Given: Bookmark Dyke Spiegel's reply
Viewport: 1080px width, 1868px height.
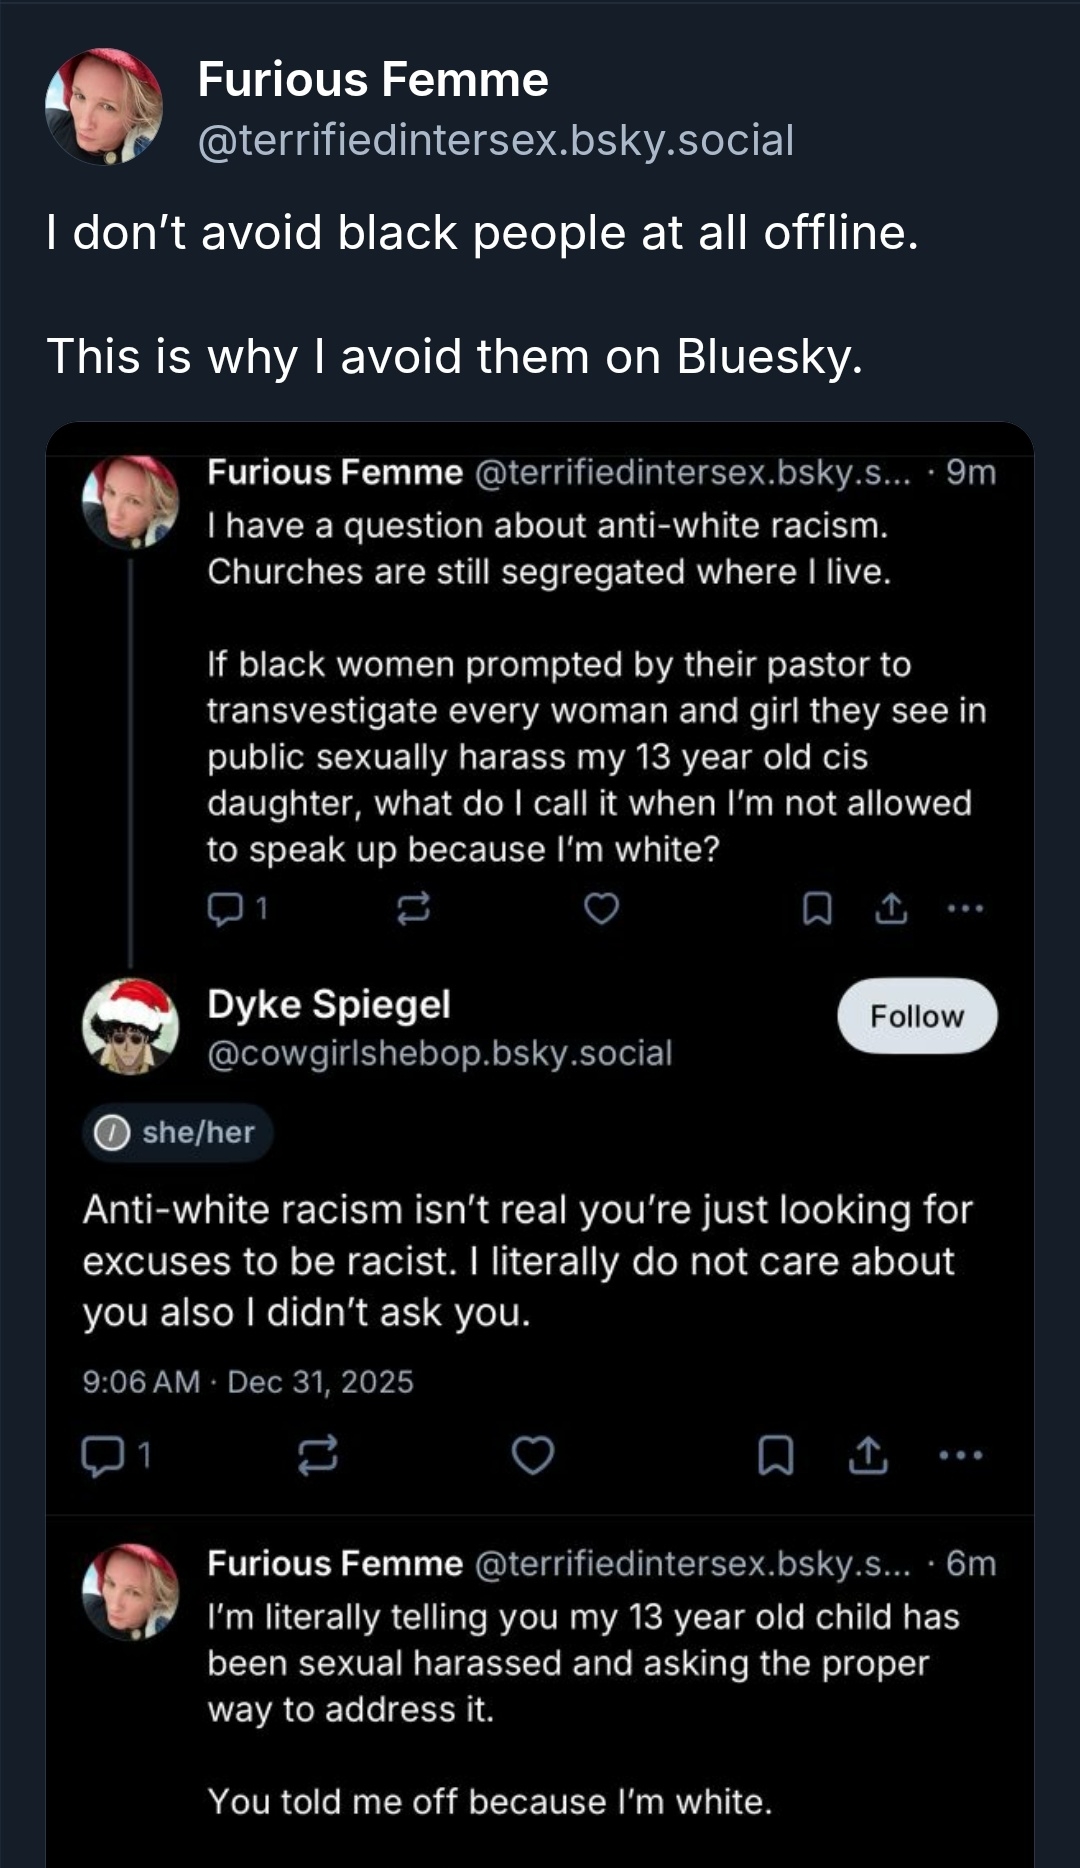Looking at the screenshot, I should [776, 1455].
